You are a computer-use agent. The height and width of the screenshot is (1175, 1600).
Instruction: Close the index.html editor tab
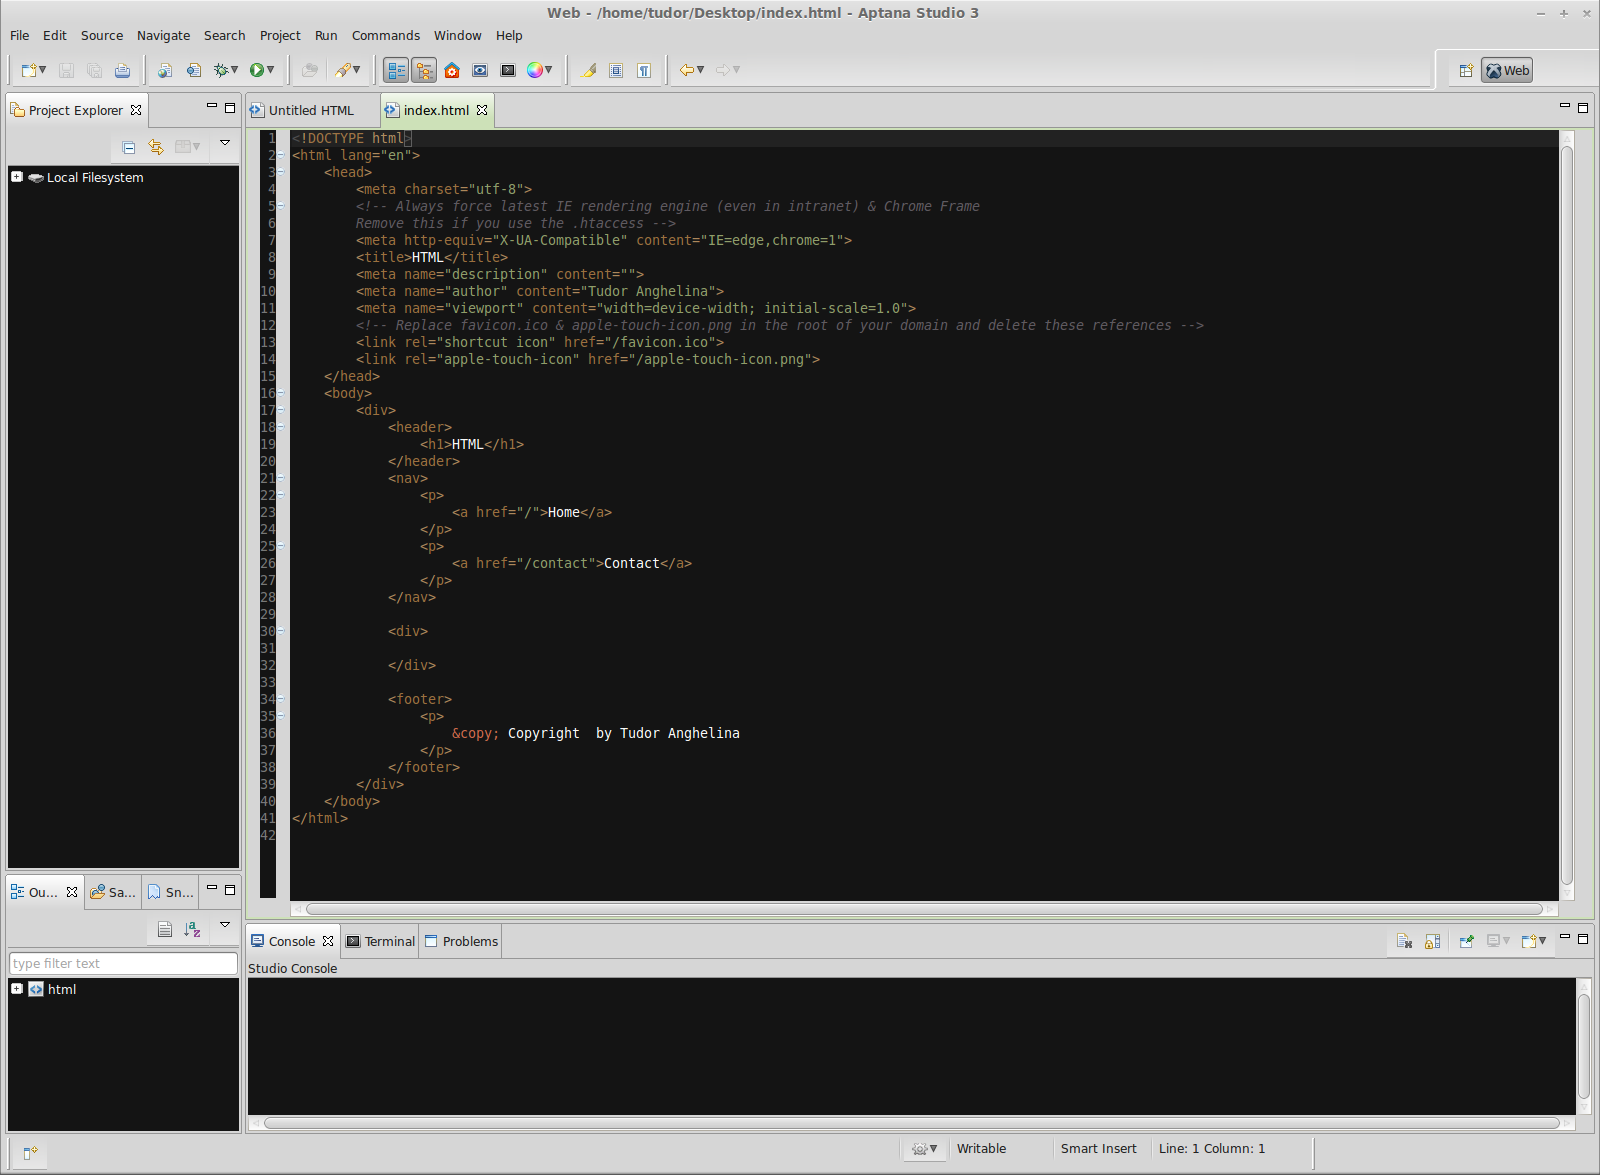(x=482, y=110)
